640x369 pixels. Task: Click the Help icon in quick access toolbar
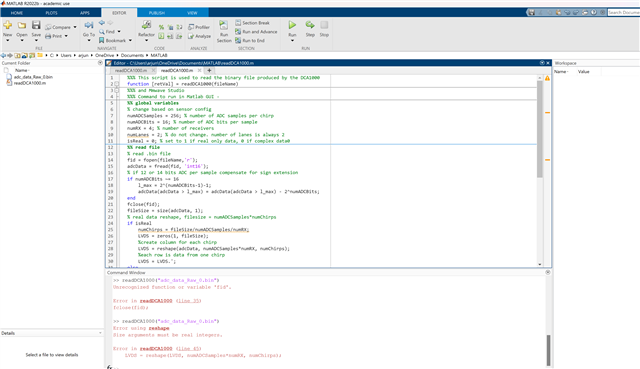[x=594, y=13]
